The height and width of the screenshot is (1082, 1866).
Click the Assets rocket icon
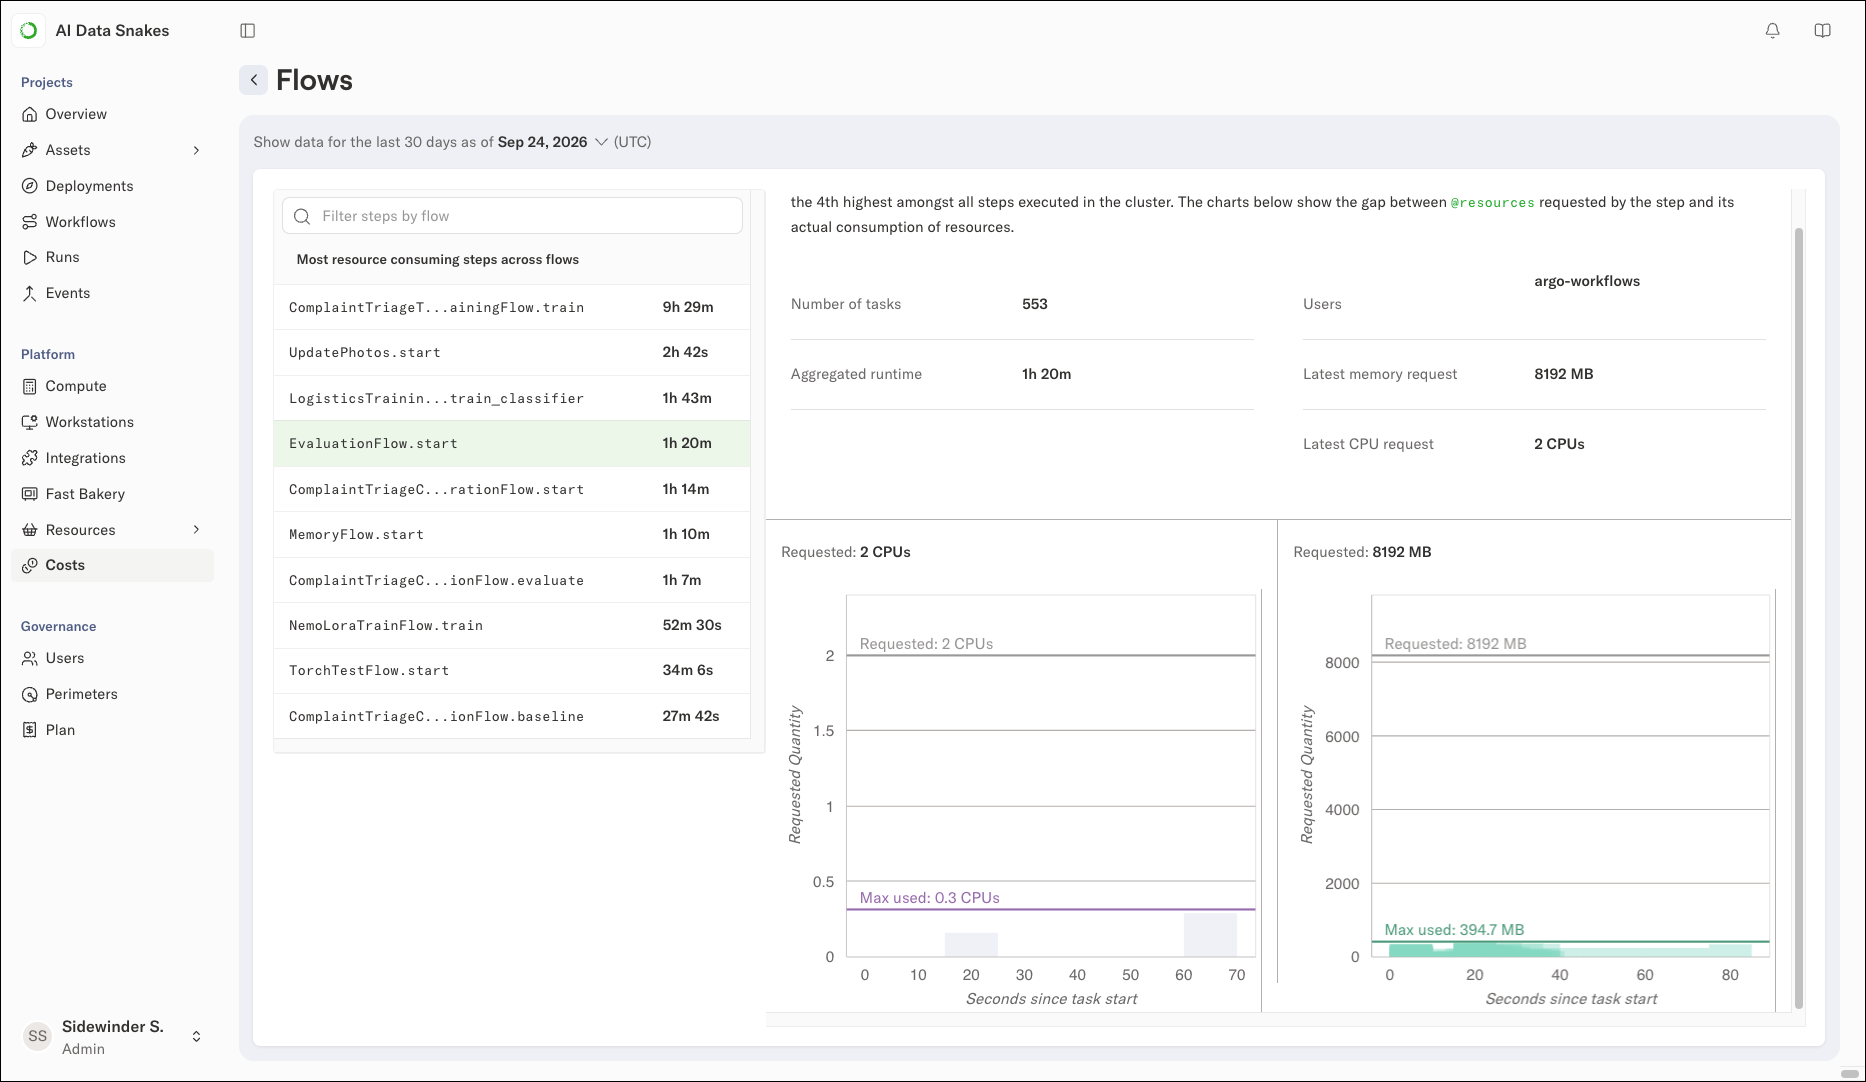click(30, 150)
